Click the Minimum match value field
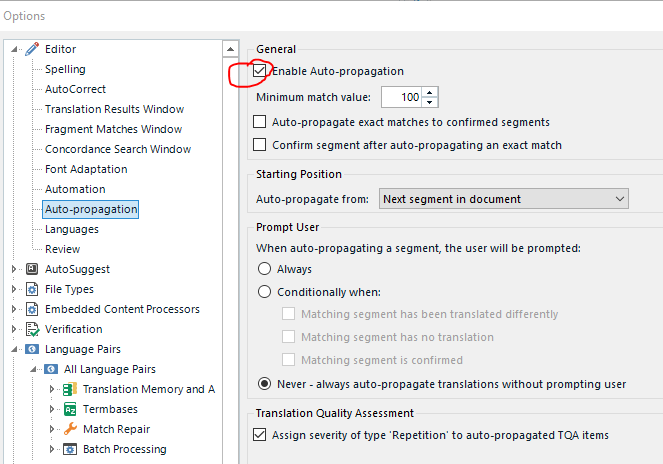This screenshot has width=663, height=464. pos(402,97)
